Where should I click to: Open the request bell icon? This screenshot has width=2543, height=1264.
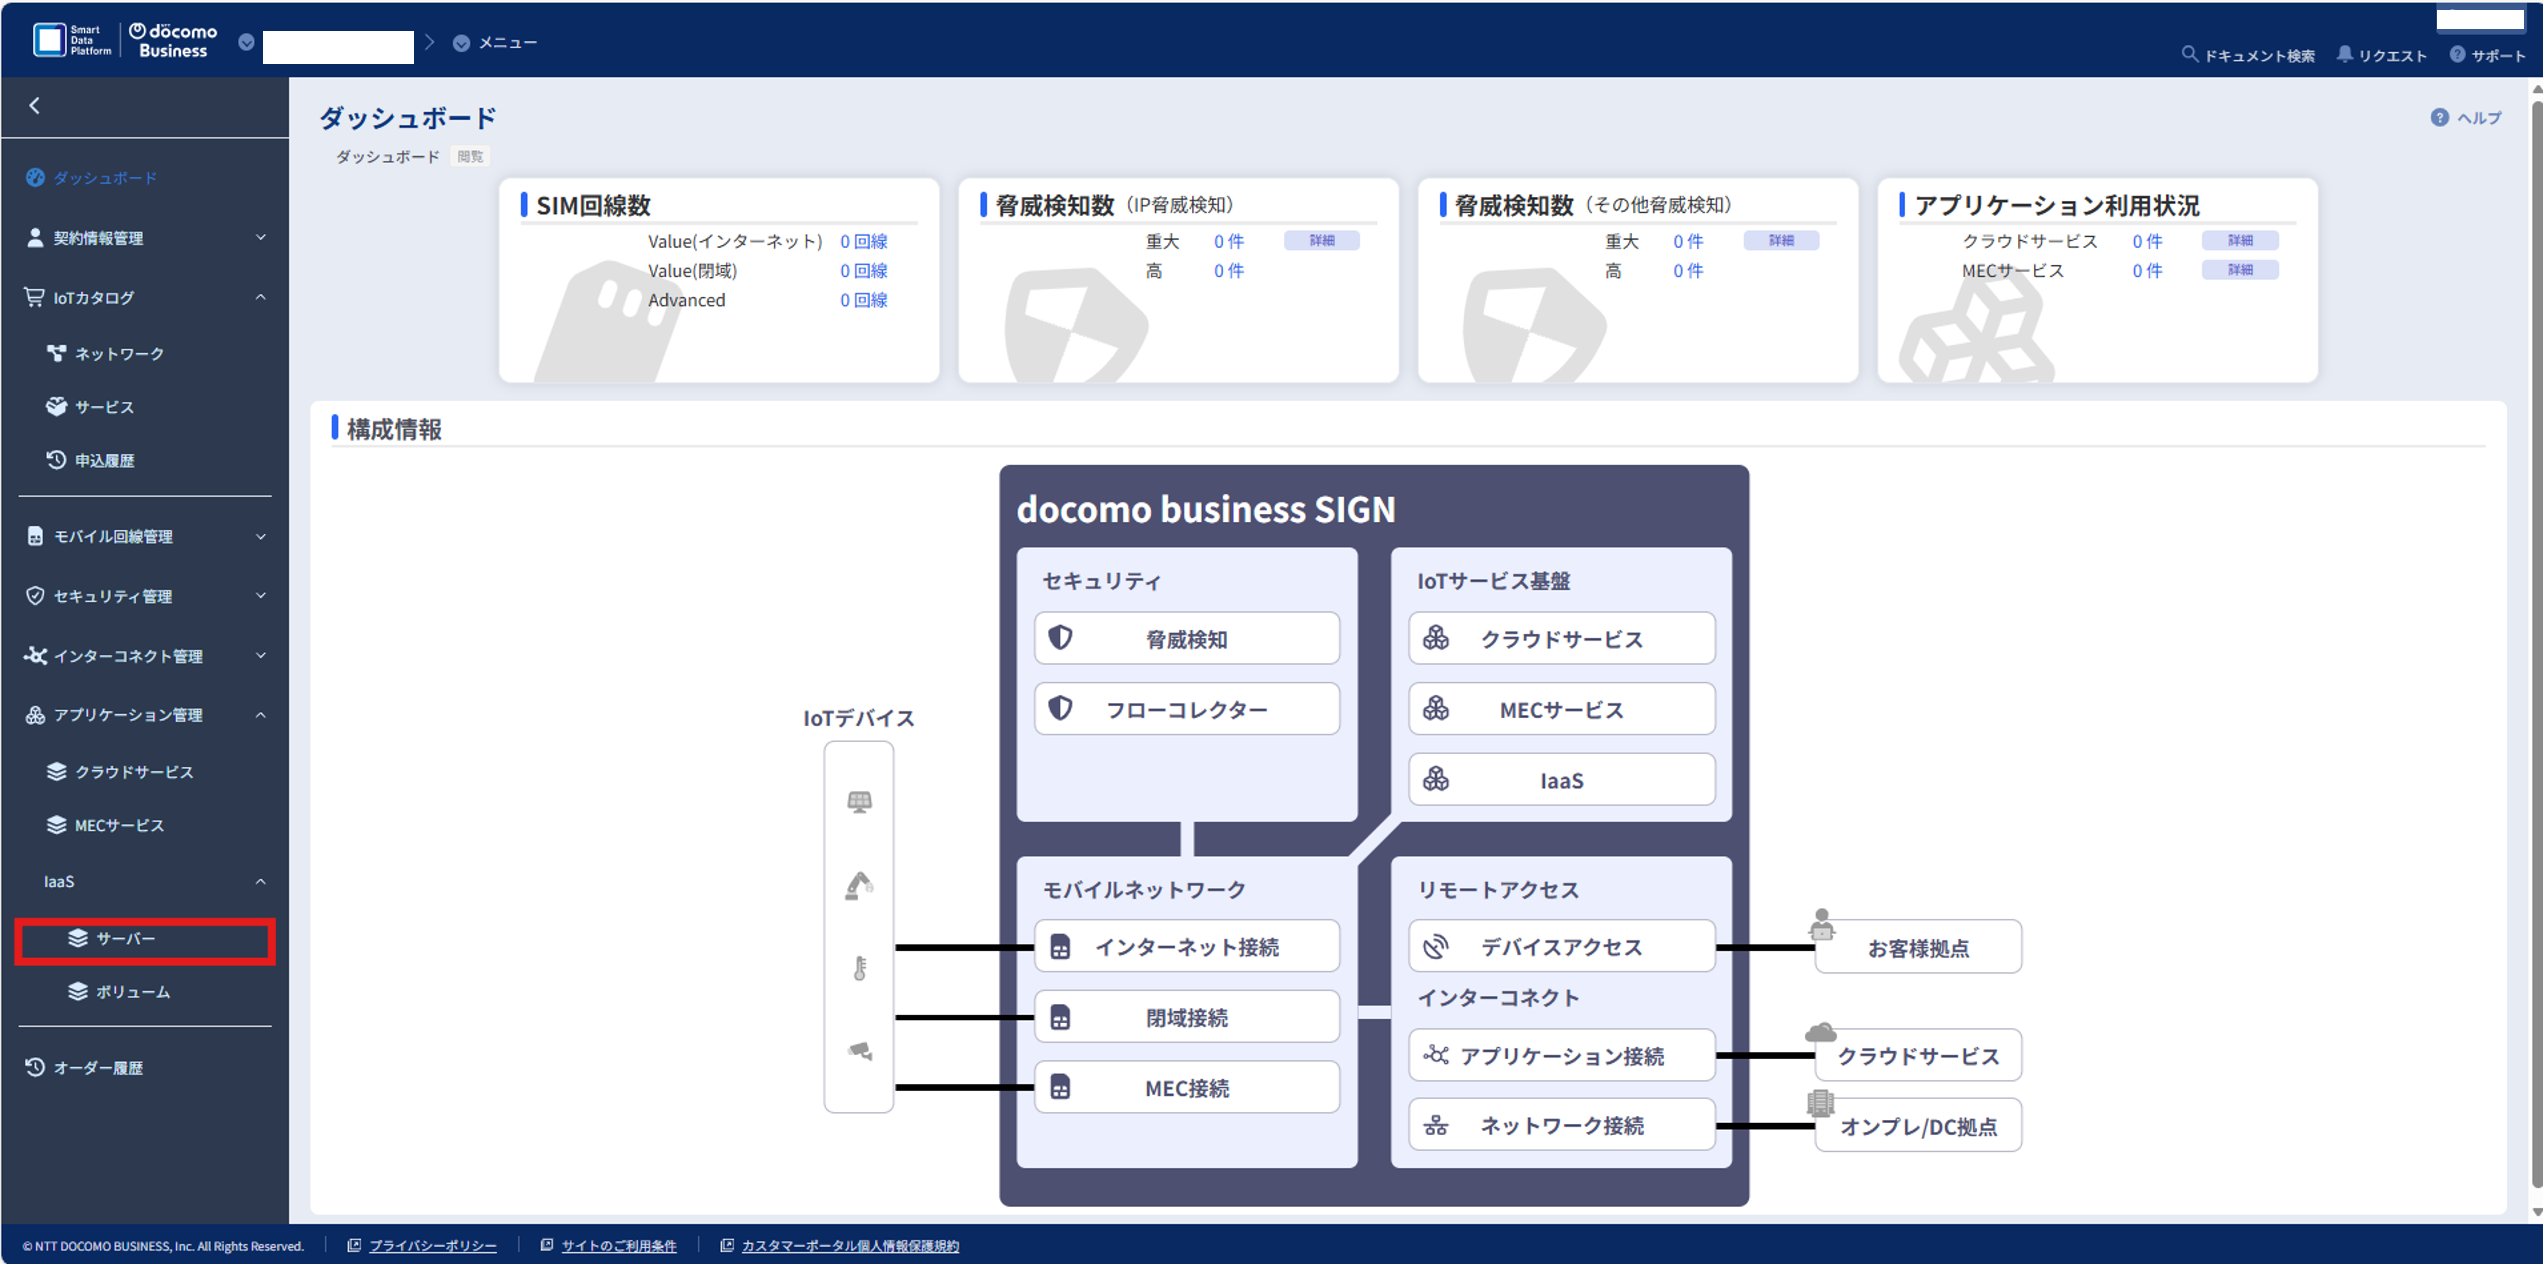(2344, 55)
